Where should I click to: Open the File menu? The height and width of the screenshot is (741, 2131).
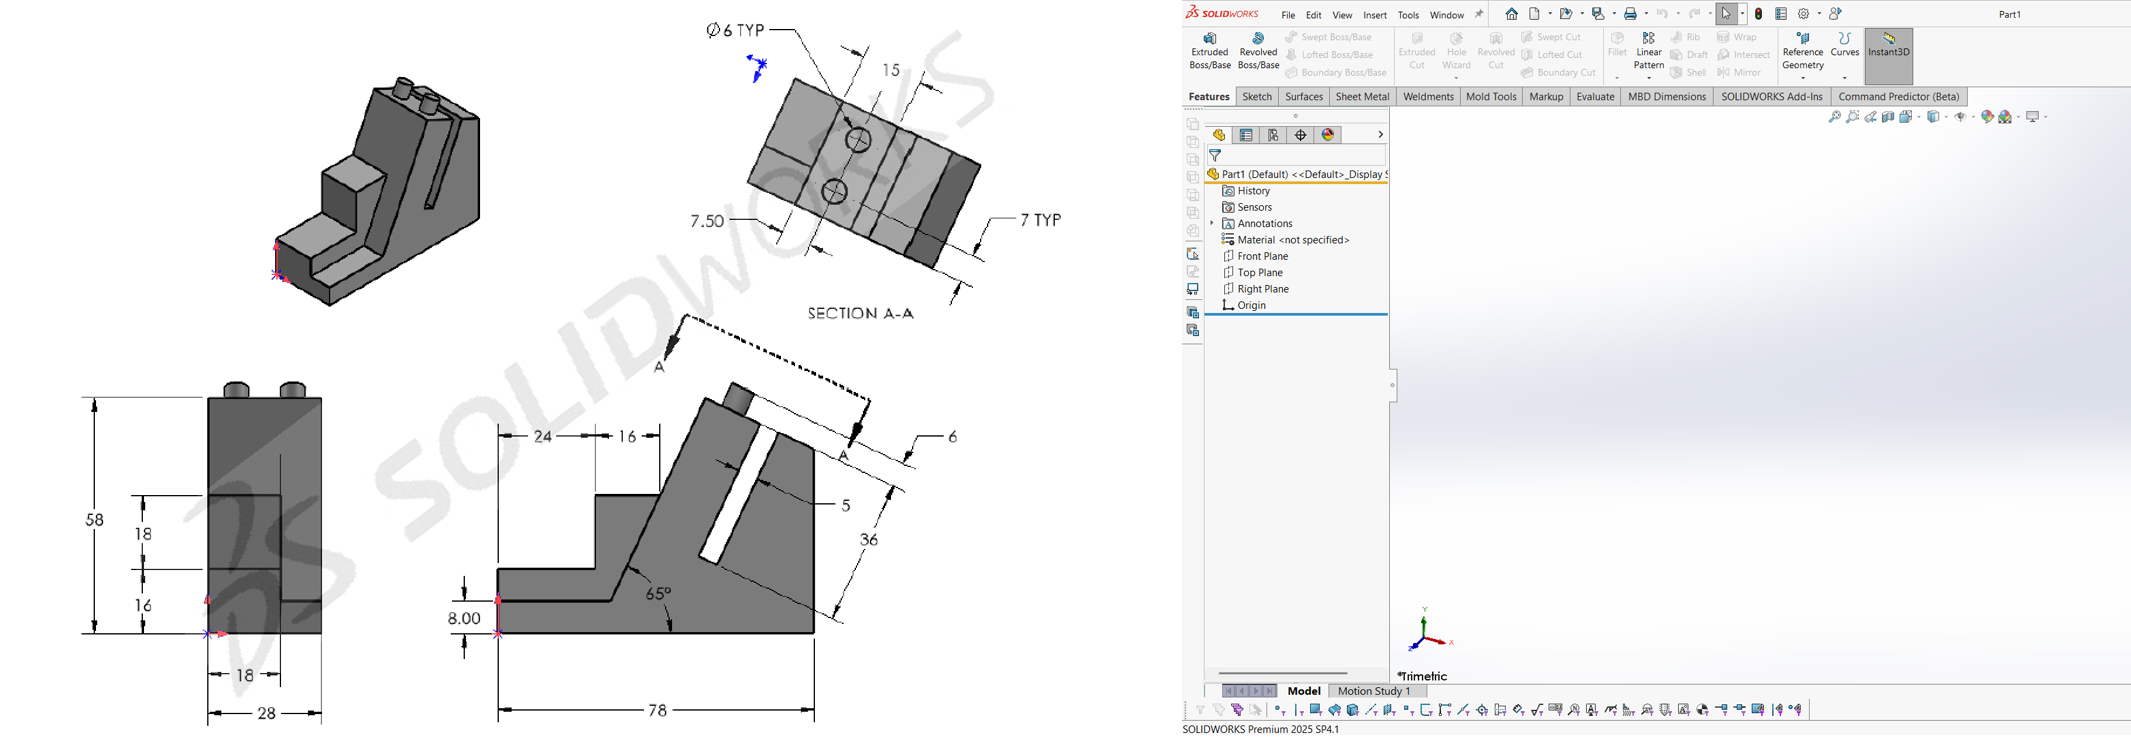pos(1288,15)
